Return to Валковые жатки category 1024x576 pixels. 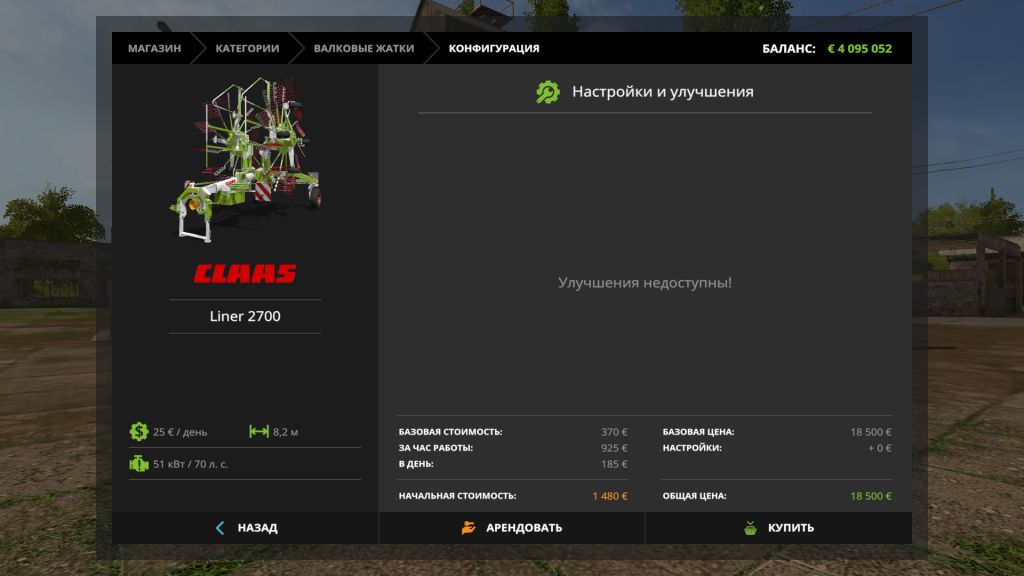357,48
